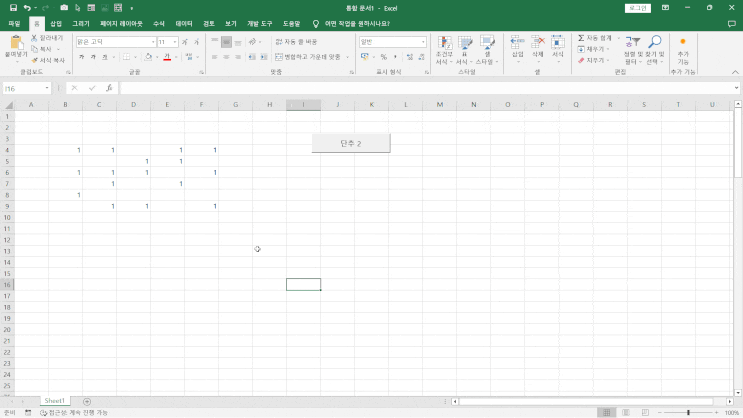Click the 단추 2 button on the sheet

point(351,143)
